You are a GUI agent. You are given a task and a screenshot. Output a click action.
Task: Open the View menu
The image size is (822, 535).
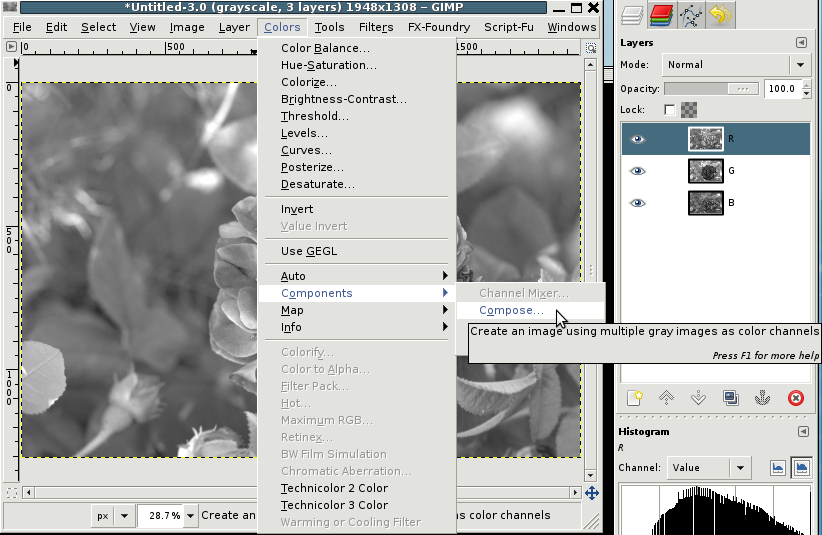pyautogui.click(x=142, y=27)
